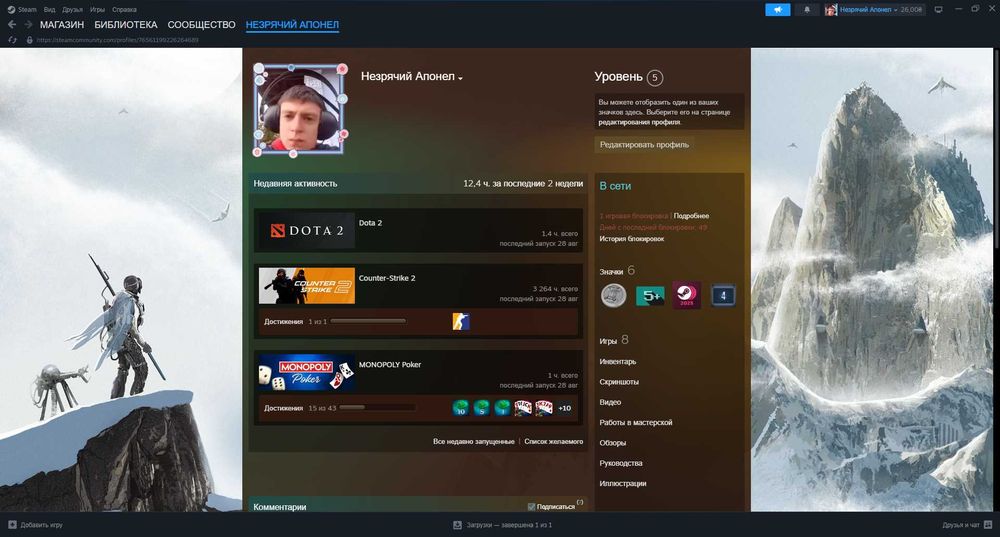Open downloads status Загрузки in bottom bar
Screen dimensions: 1000x537
tap(502, 525)
